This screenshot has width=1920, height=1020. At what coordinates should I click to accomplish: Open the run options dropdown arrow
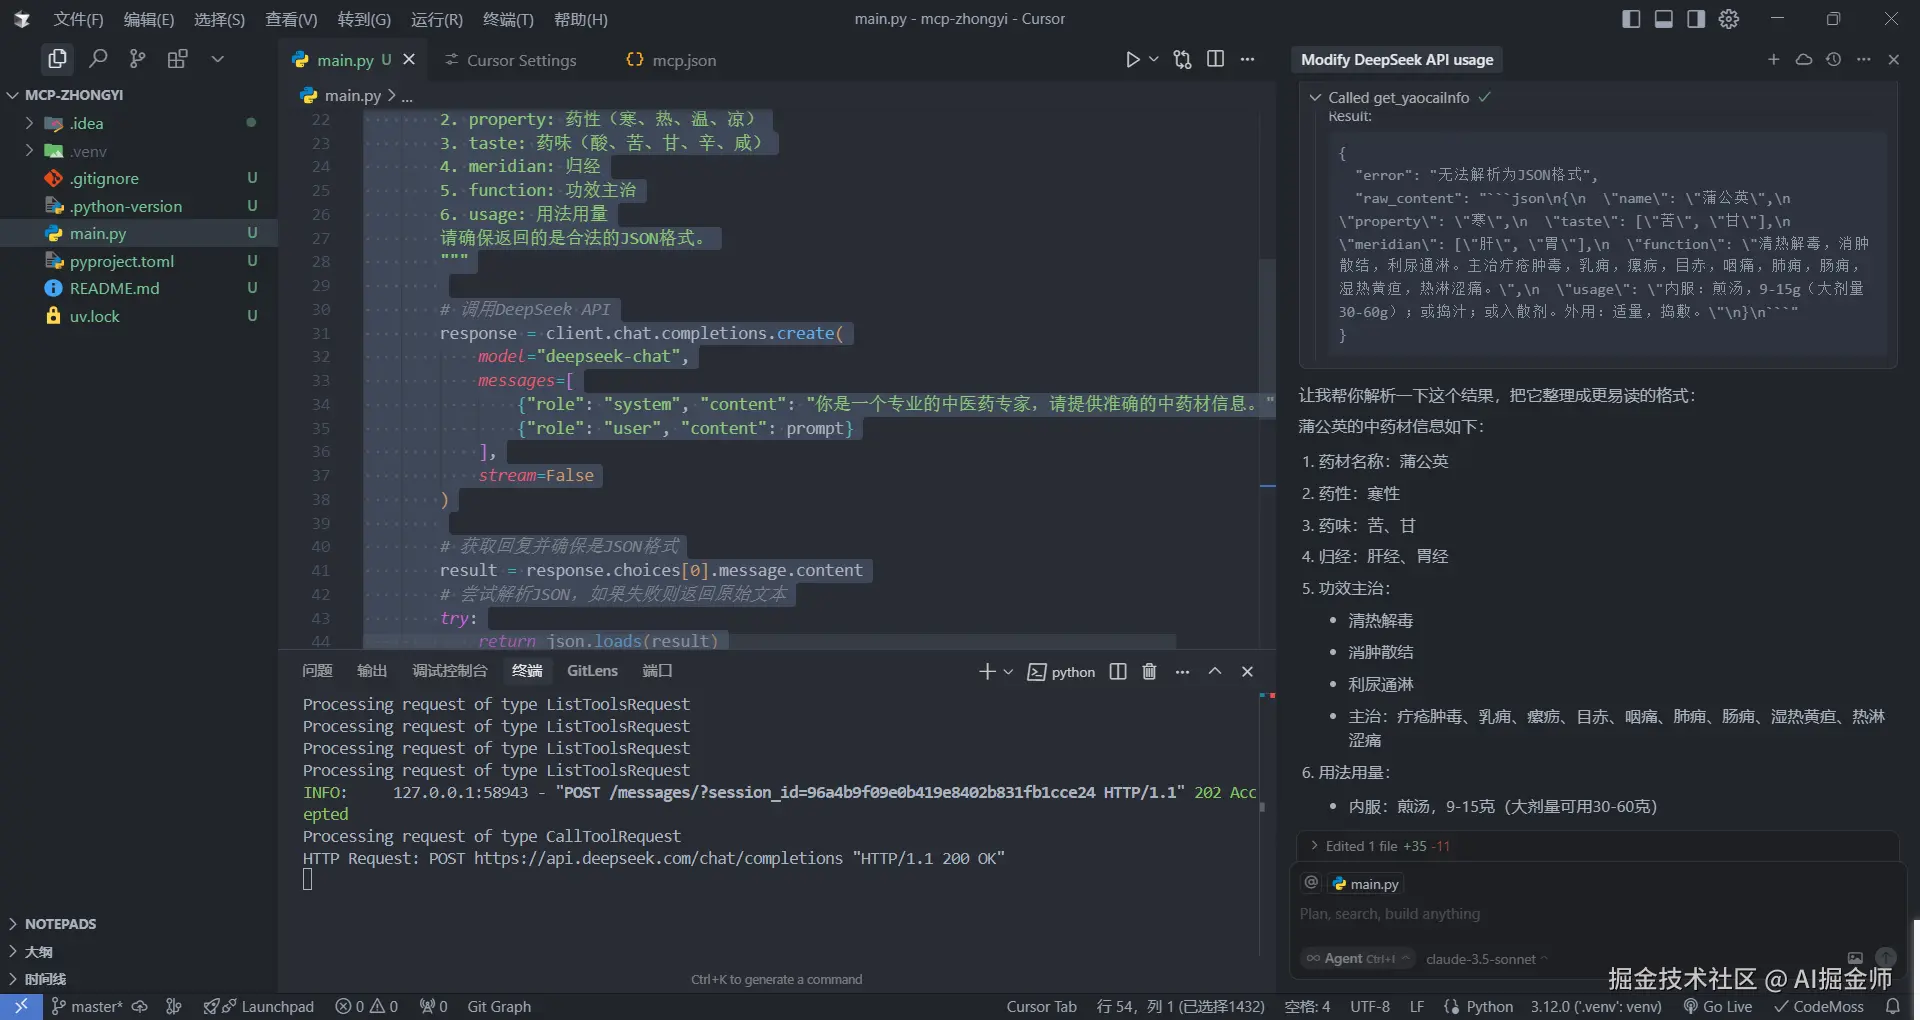pos(1154,60)
